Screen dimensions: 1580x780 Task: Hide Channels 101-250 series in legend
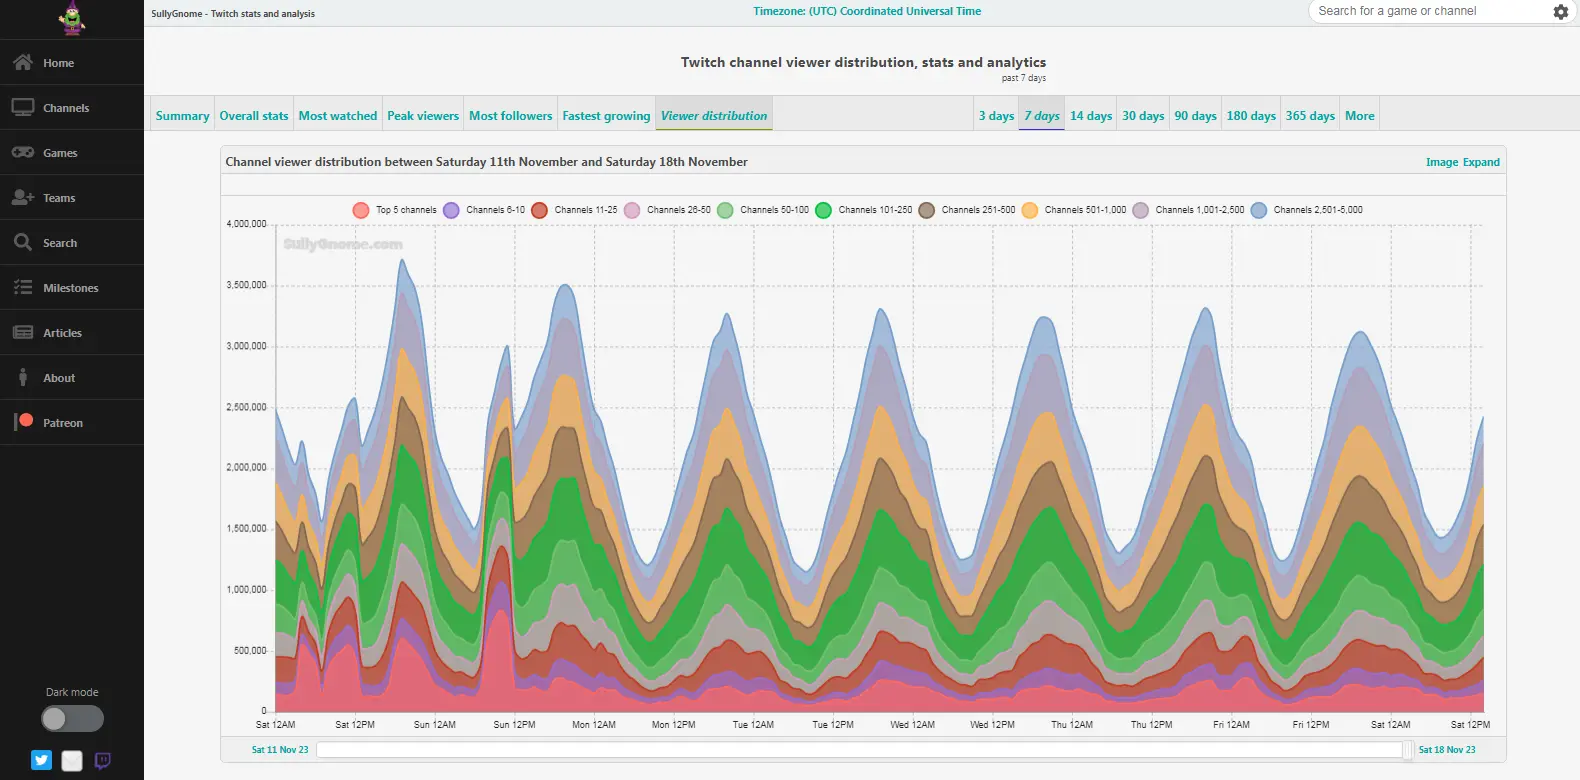pyautogui.click(x=823, y=210)
